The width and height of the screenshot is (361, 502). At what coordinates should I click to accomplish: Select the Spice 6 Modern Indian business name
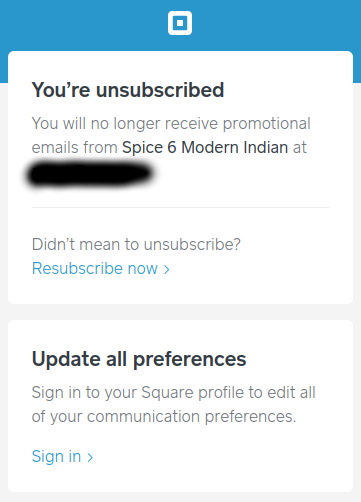tap(205, 147)
